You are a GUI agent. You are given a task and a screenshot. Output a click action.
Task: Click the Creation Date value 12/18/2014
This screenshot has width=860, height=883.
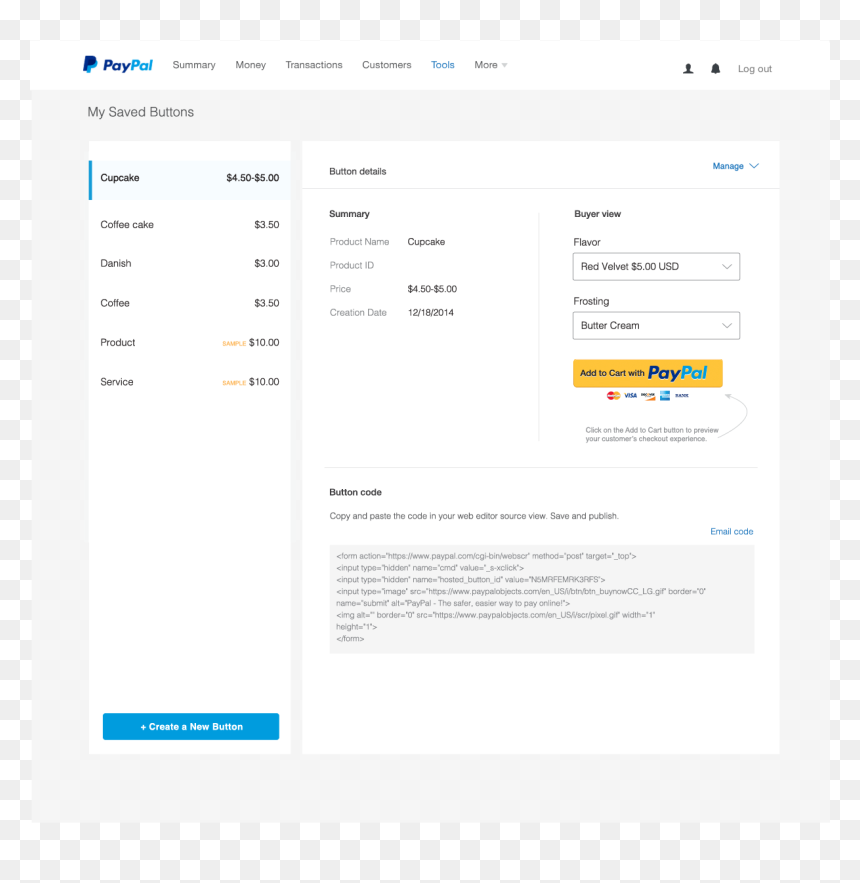tap(431, 313)
